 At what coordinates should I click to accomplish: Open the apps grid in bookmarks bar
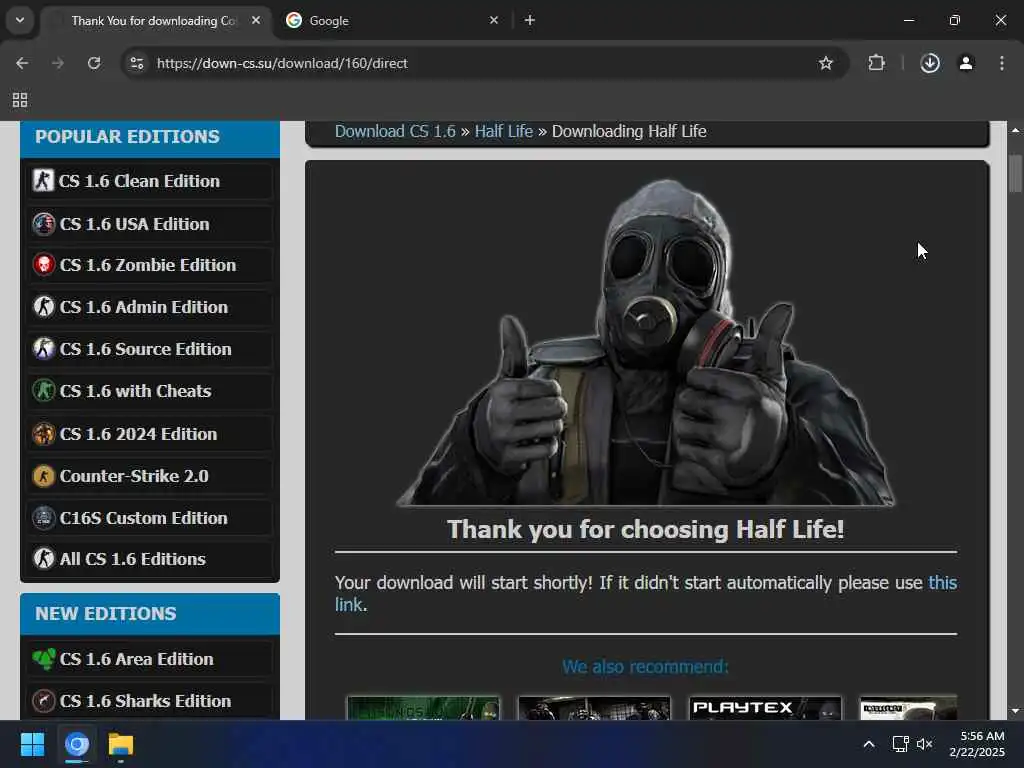point(20,100)
